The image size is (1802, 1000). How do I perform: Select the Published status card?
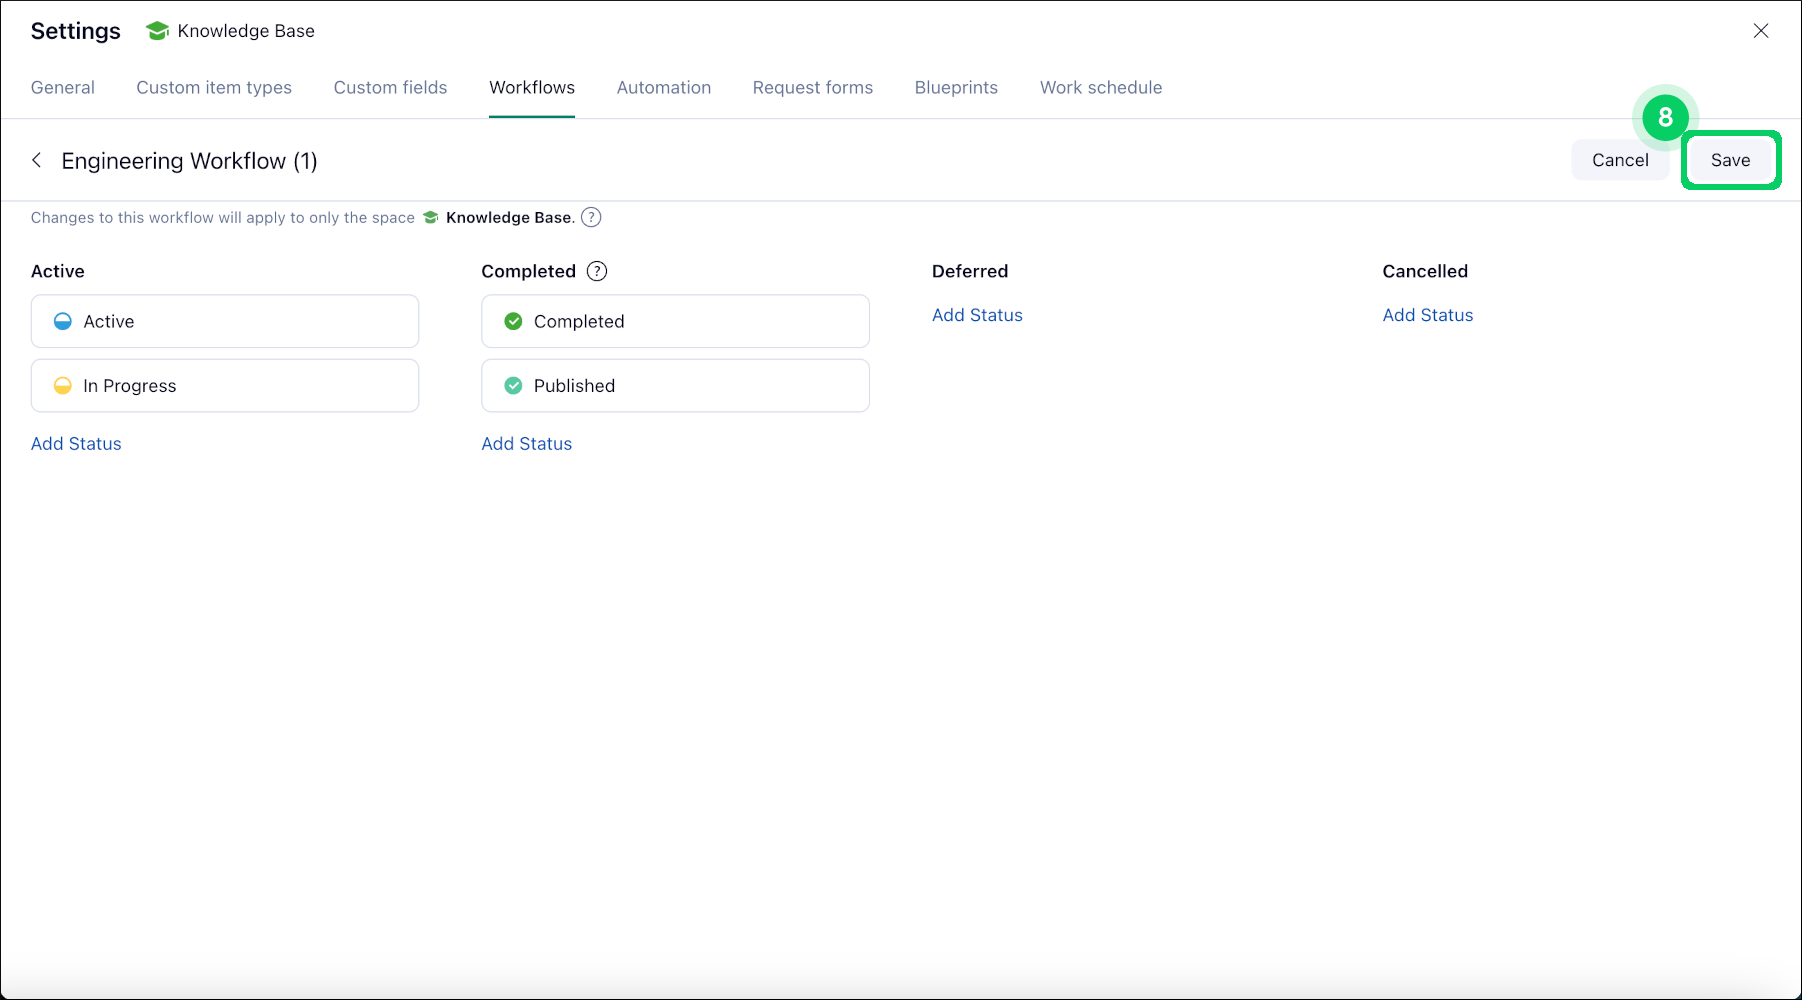[675, 386]
